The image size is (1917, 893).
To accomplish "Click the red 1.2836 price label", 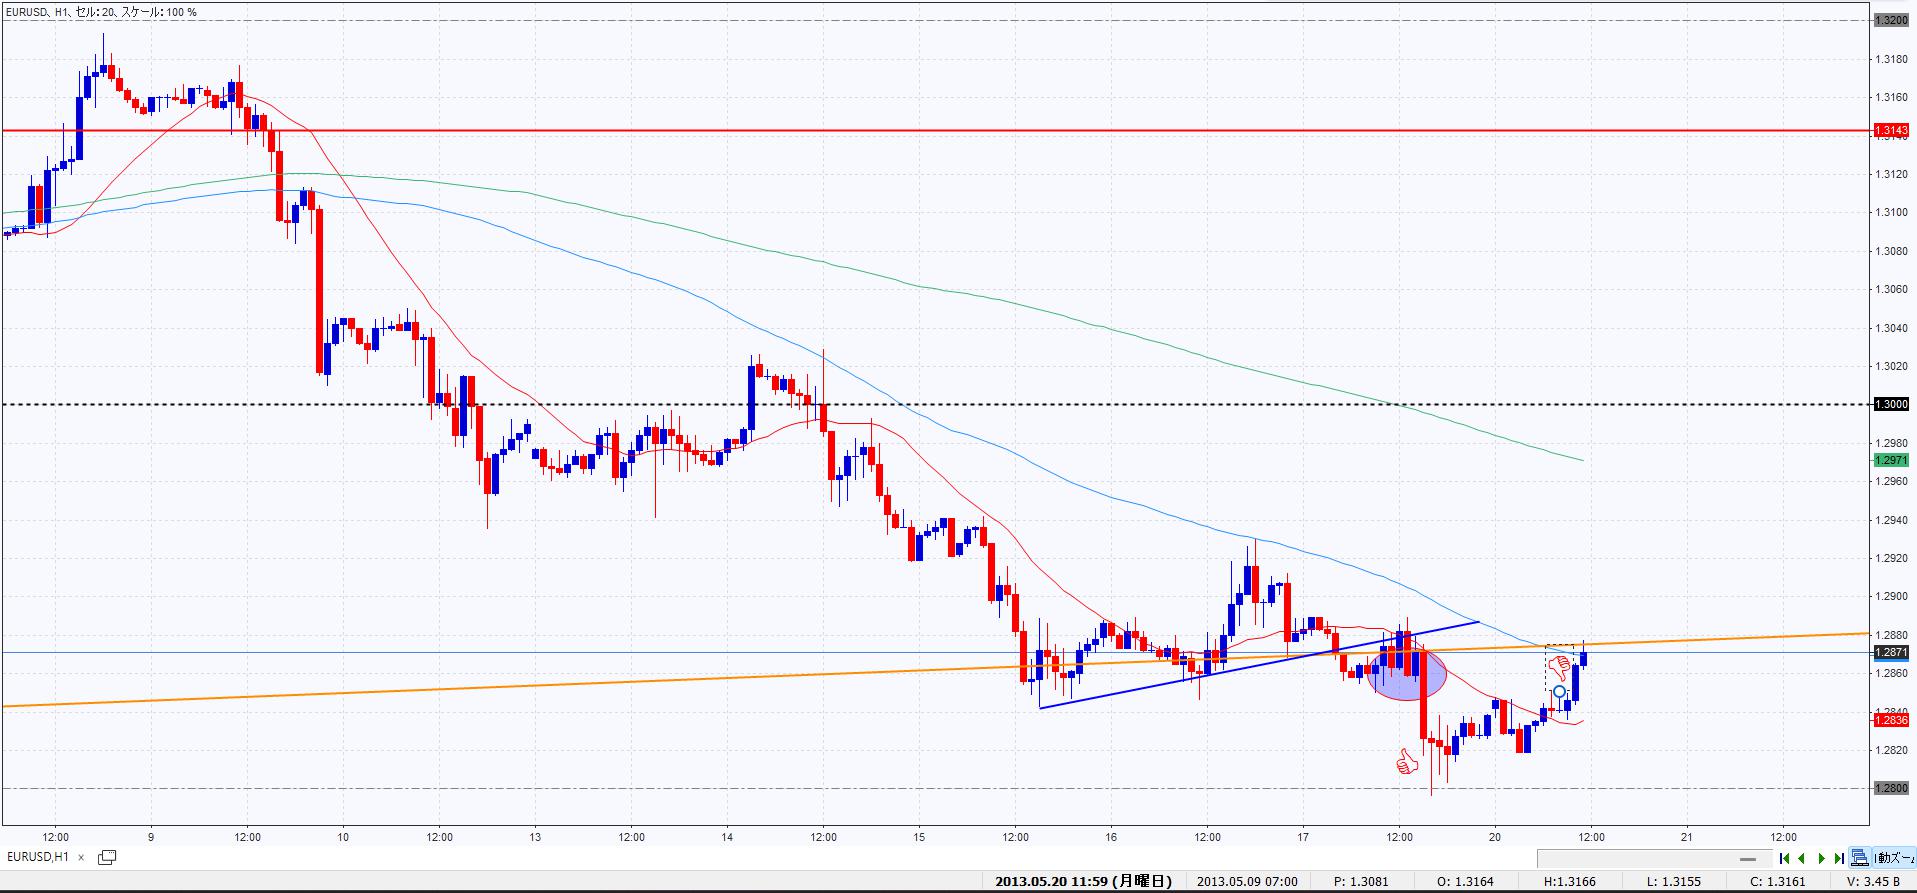I will pyautogui.click(x=1891, y=720).
